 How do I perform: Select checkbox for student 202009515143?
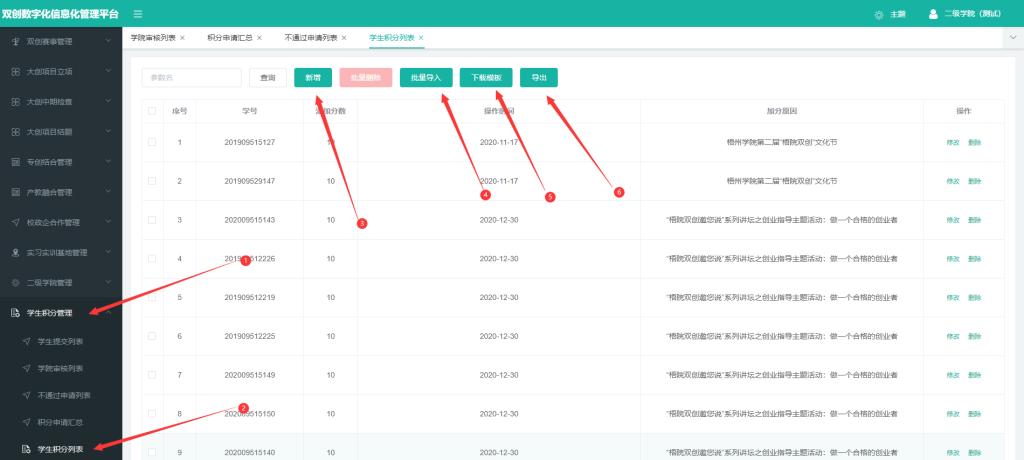[x=152, y=220]
